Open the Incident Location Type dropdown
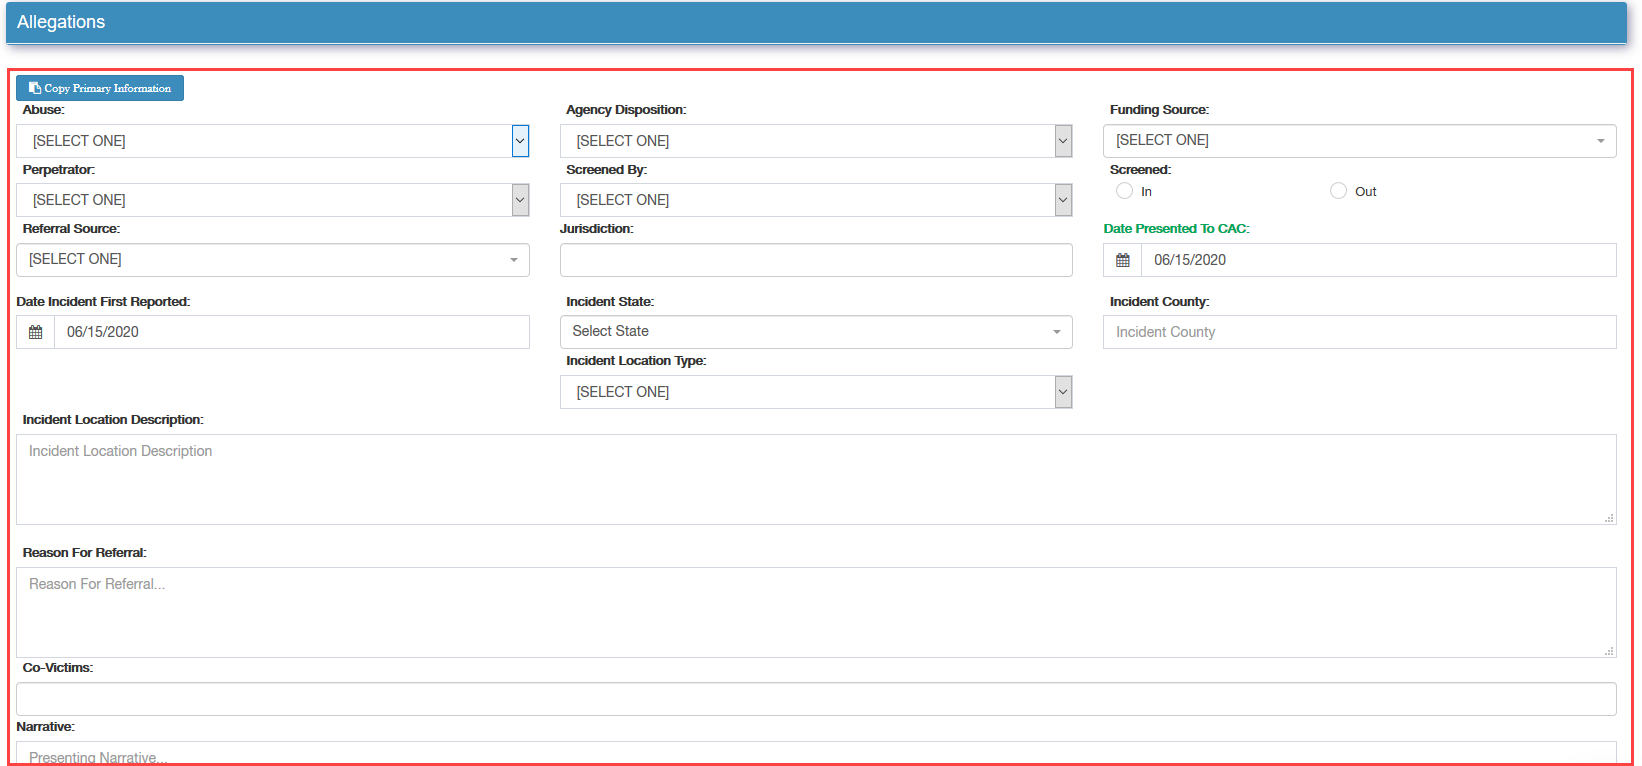This screenshot has width=1642, height=766. coord(816,392)
